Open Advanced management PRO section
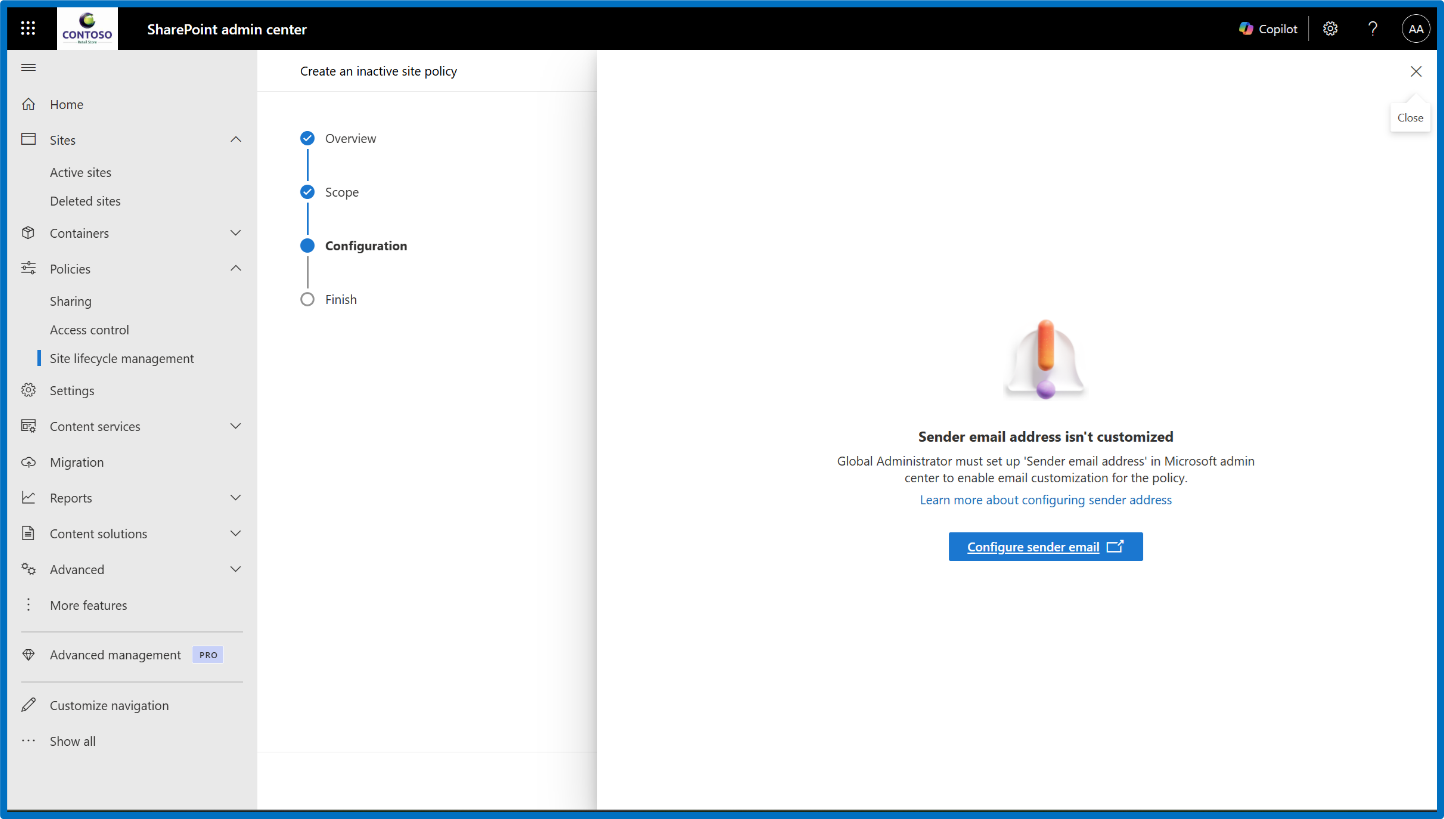 [115, 654]
